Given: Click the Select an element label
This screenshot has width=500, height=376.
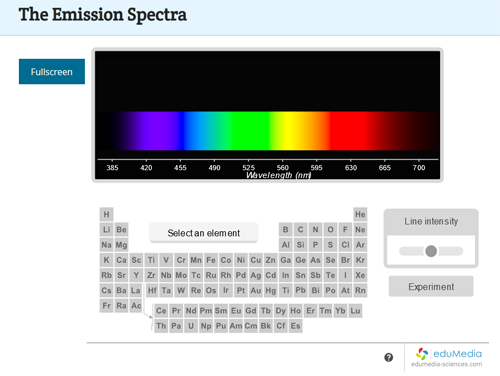Looking at the screenshot, I should click(204, 233).
